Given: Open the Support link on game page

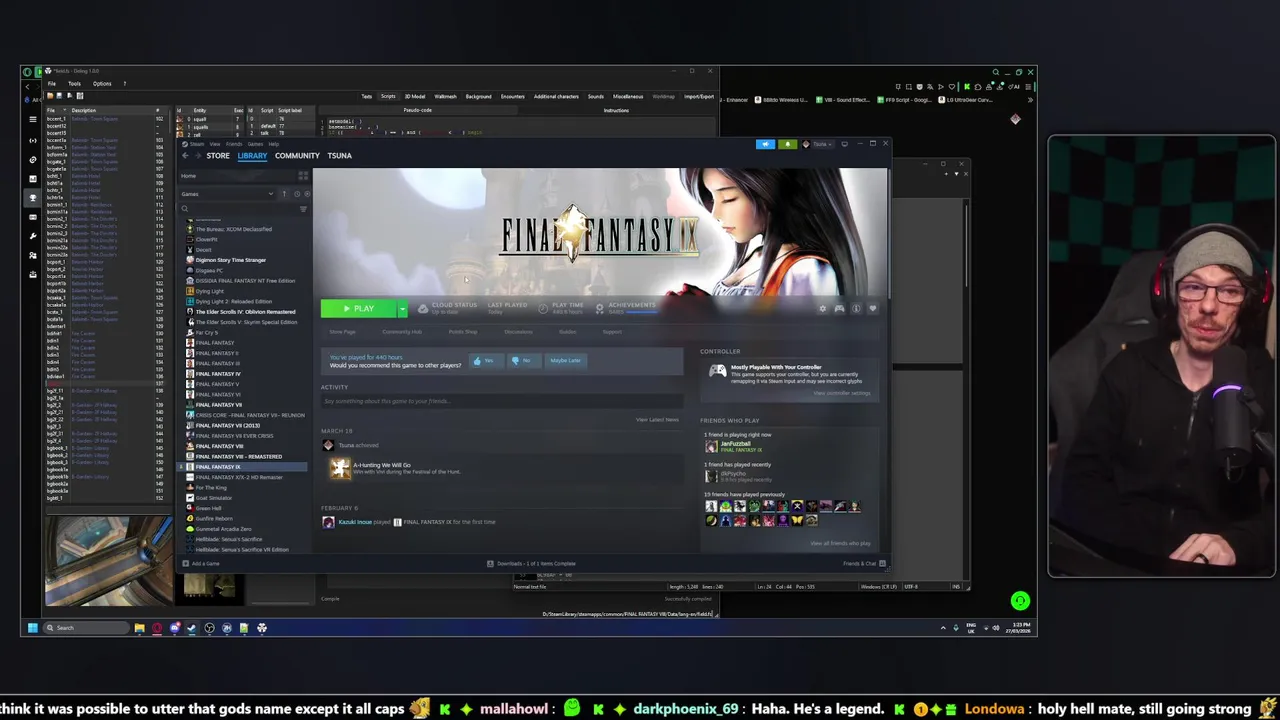Looking at the screenshot, I should [612, 332].
